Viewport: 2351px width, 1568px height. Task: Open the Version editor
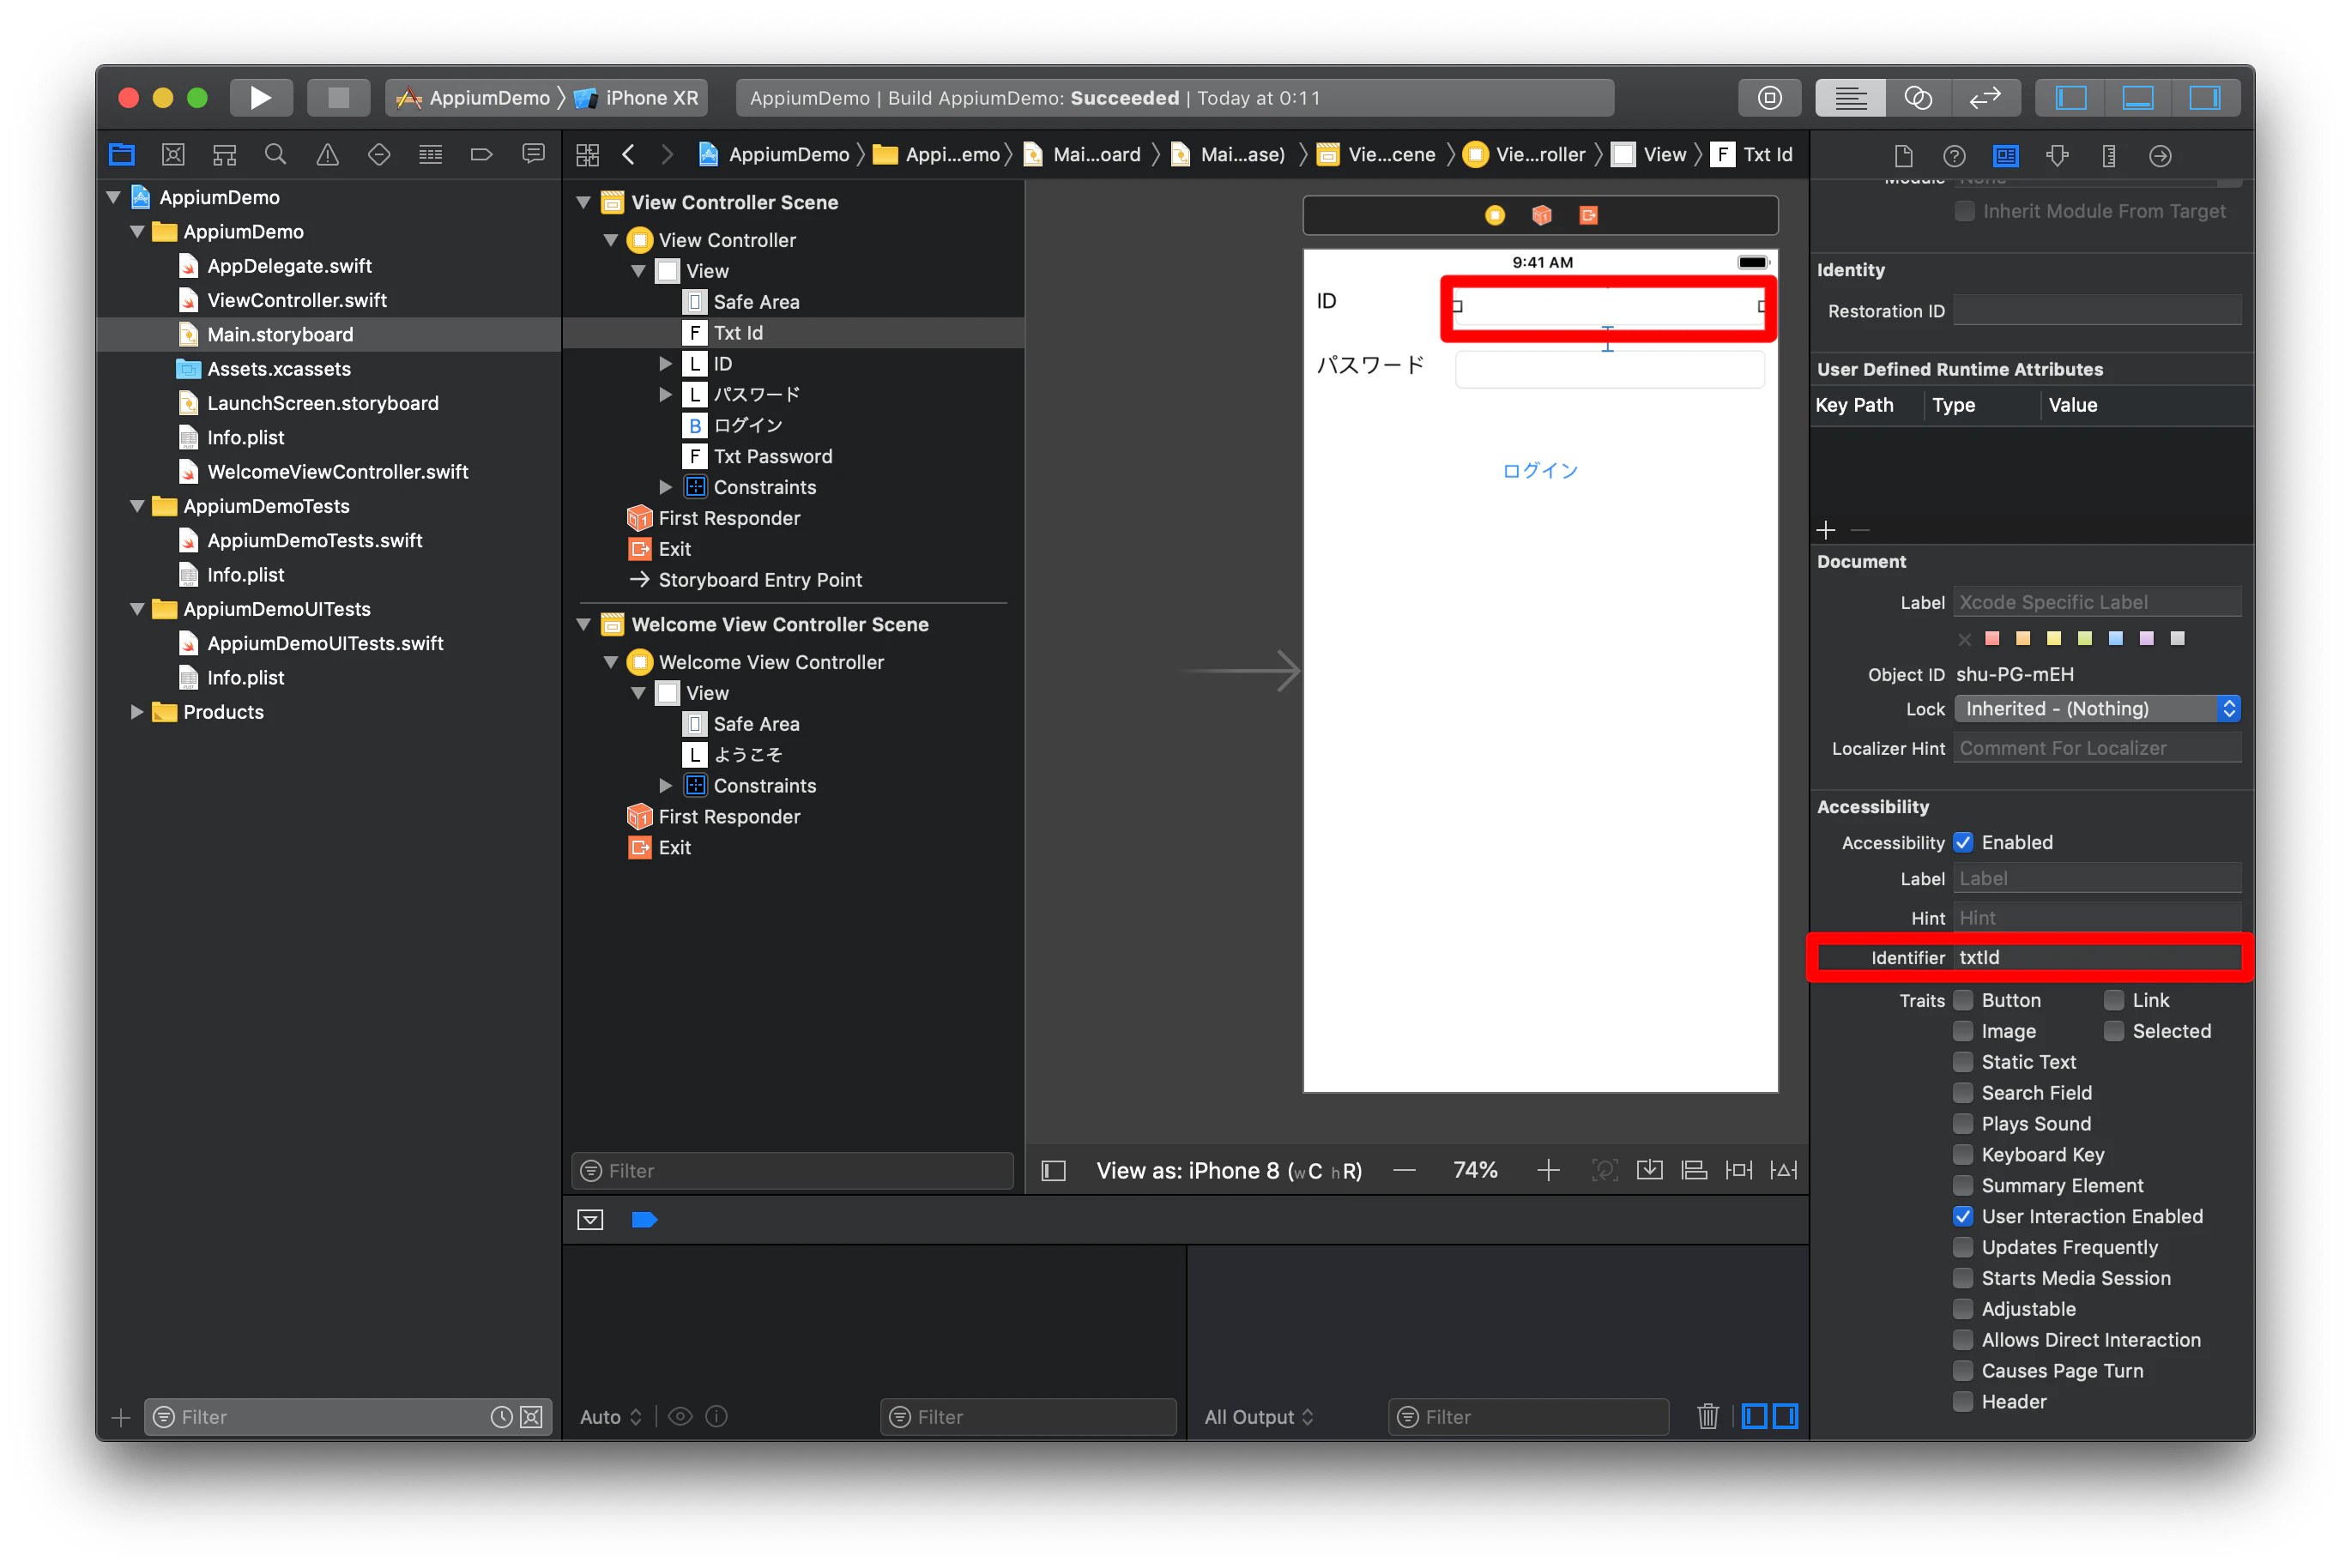coord(1986,98)
